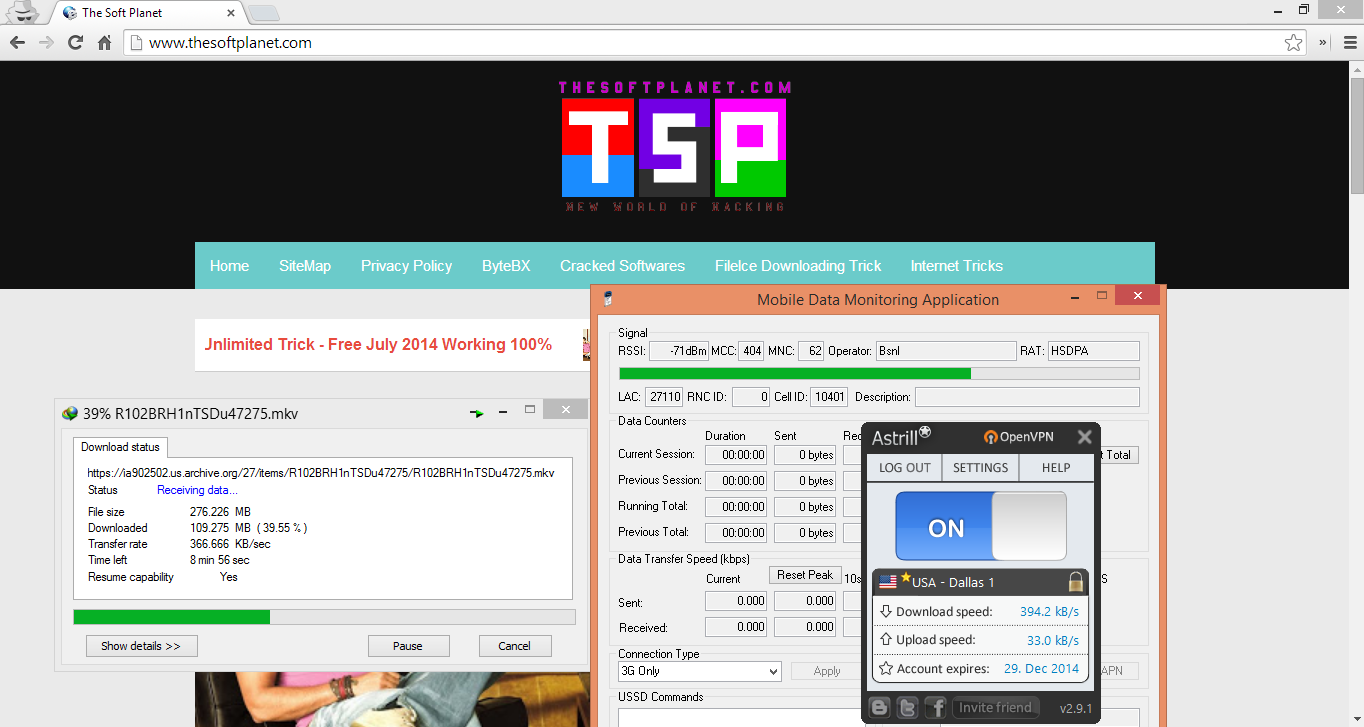Open the FileIce Downloading Trick menu item

click(798, 266)
